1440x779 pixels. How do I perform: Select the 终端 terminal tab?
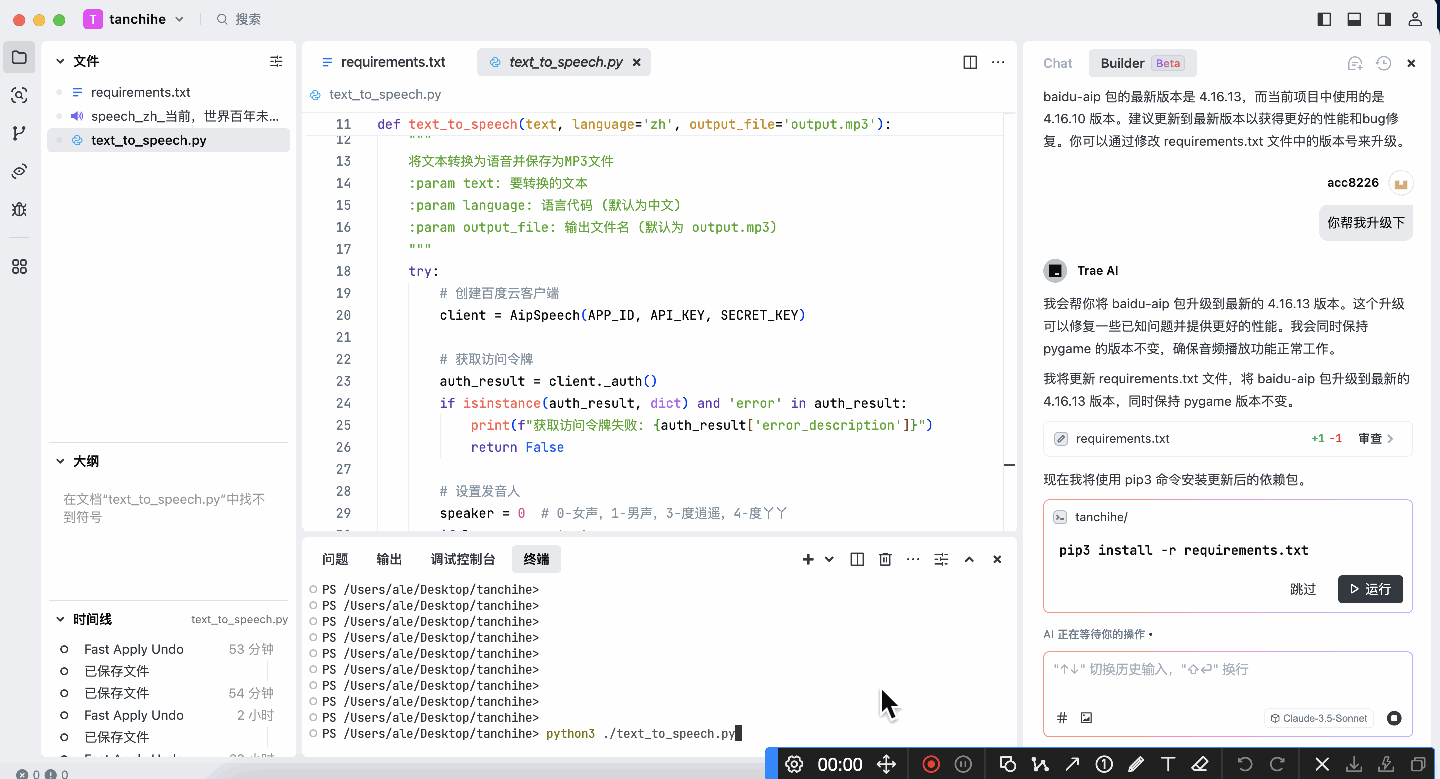536,559
